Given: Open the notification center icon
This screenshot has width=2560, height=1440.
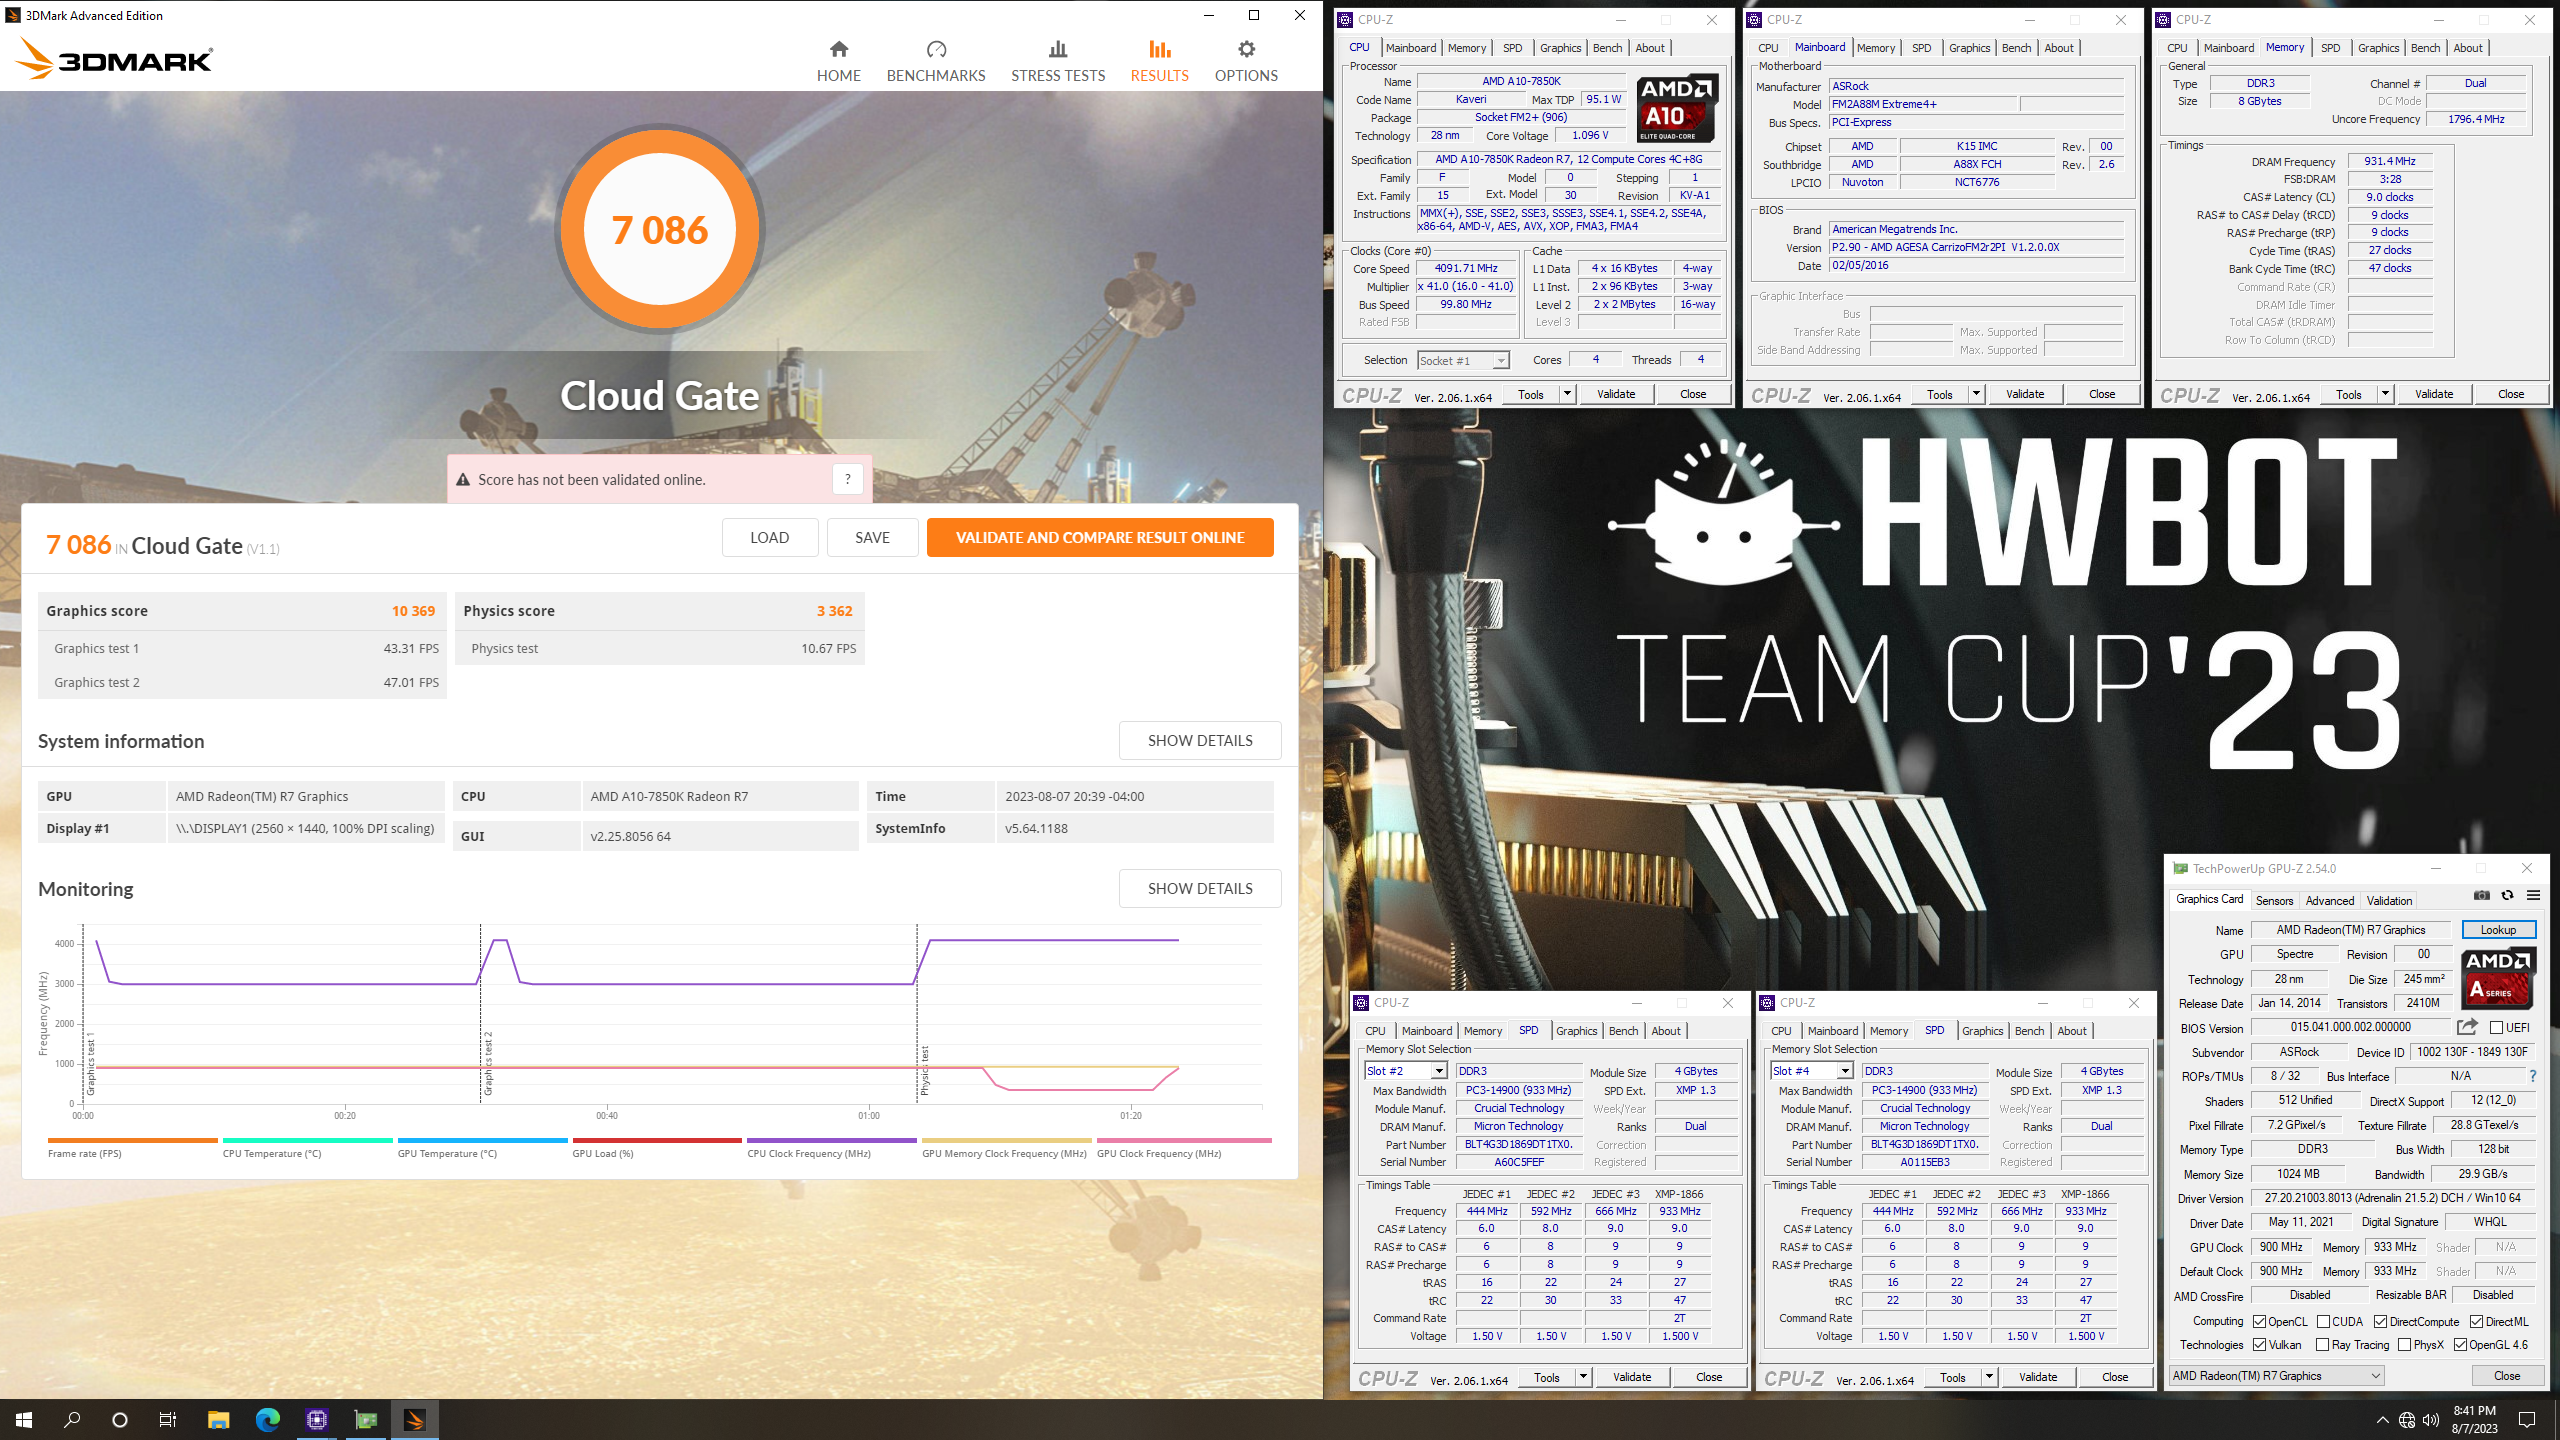Looking at the screenshot, I should coord(2527,1420).
